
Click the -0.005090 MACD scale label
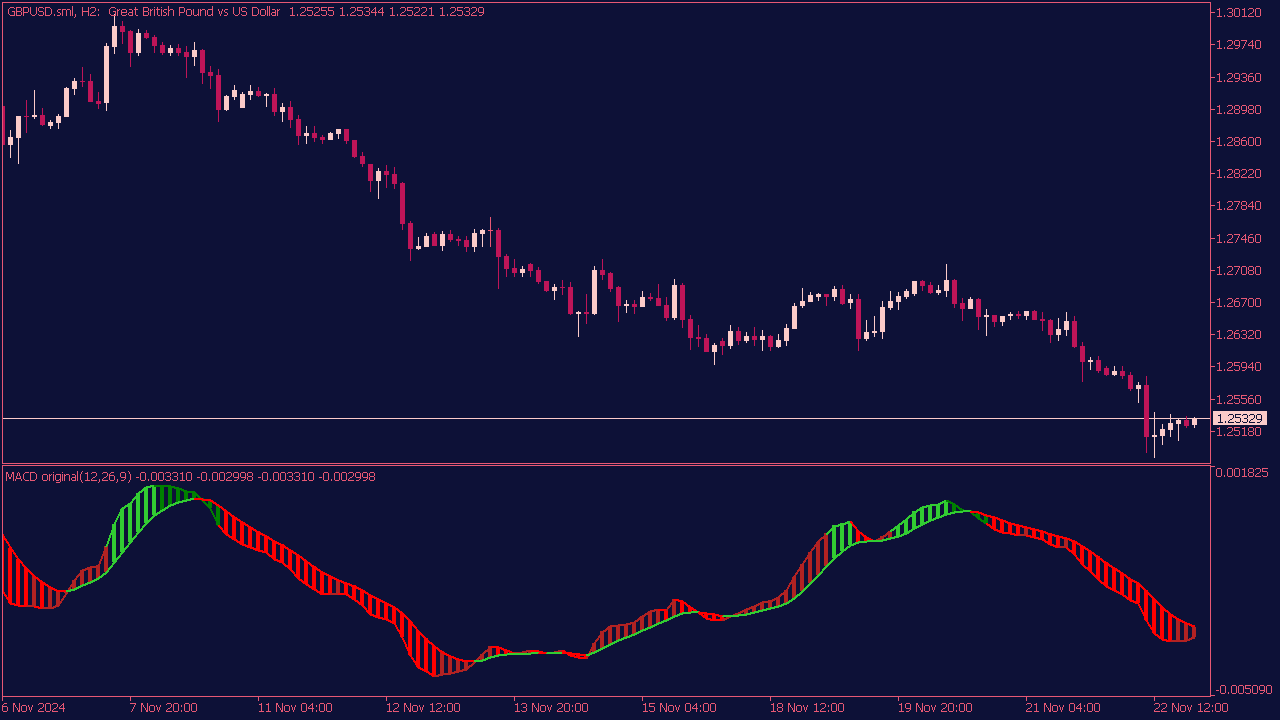[x=1241, y=689]
